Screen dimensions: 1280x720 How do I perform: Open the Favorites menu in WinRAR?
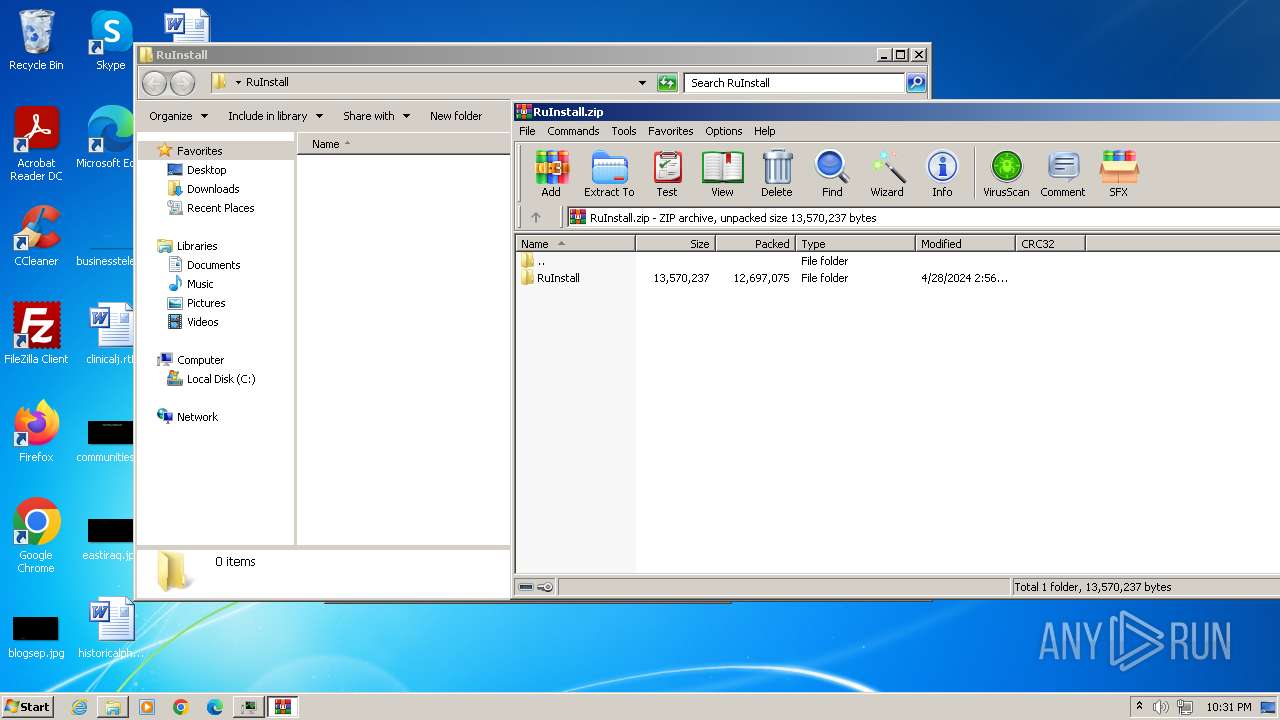tap(670, 131)
